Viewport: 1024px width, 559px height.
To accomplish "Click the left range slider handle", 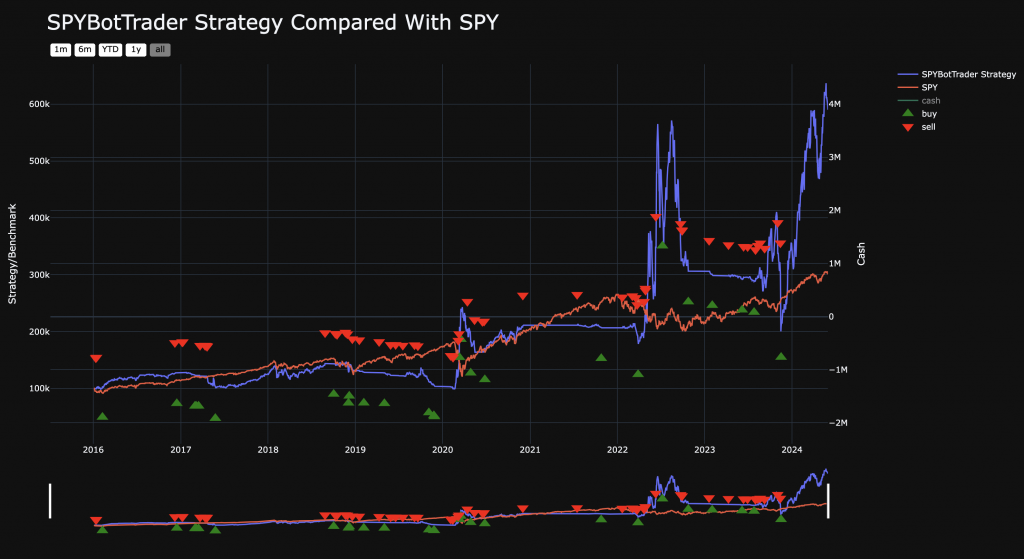I will coord(50,501).
